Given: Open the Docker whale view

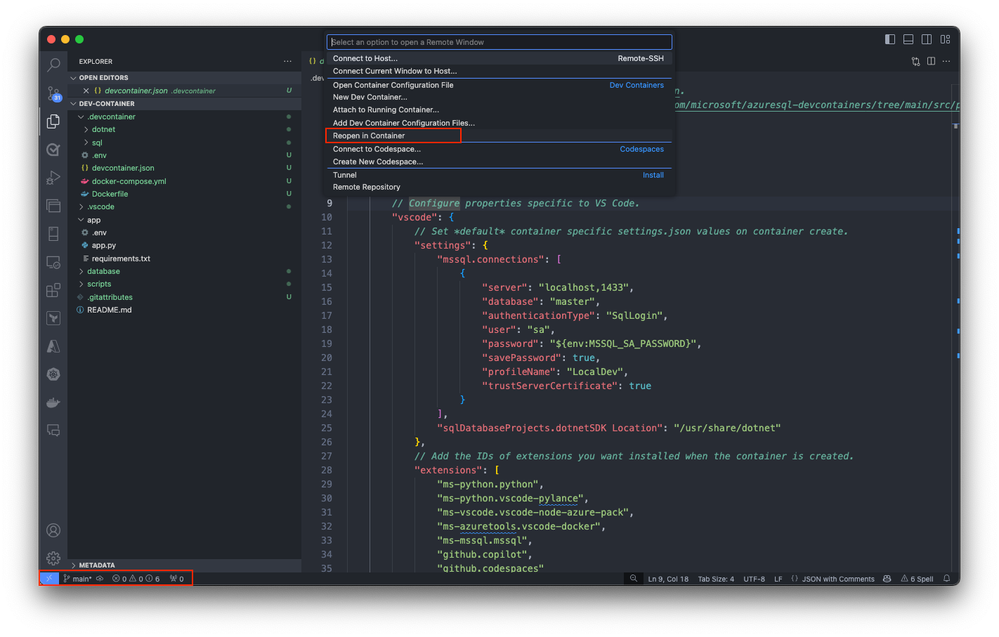Looking at the screenshot, I should pyautogui.click(x=54, y=403).
